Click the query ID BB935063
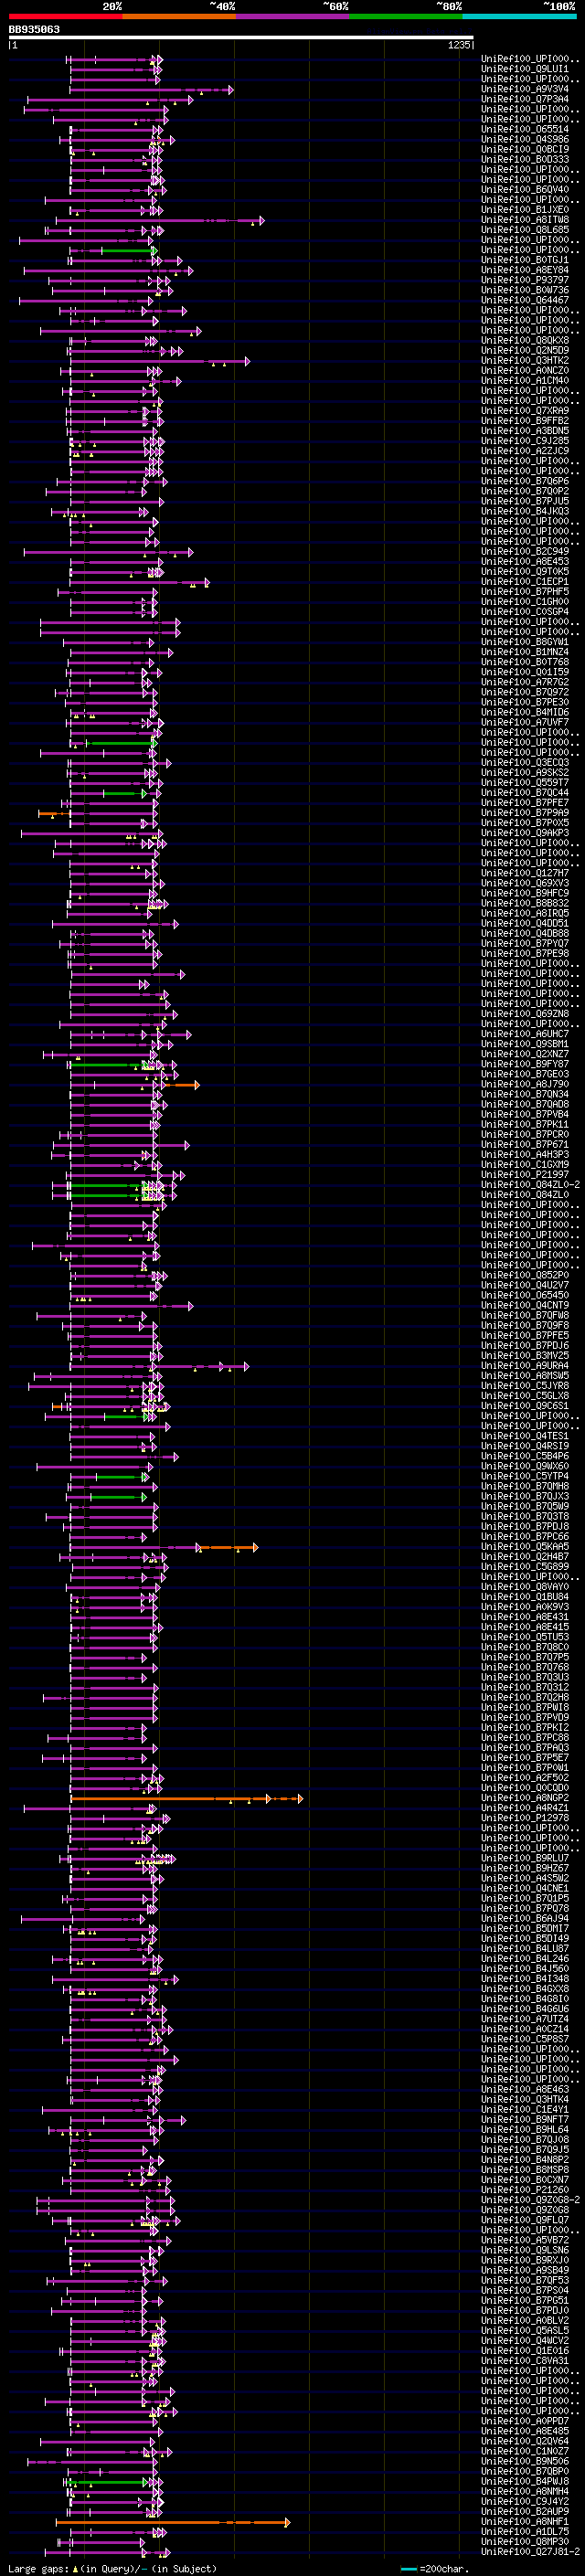 tap(34, 29)
